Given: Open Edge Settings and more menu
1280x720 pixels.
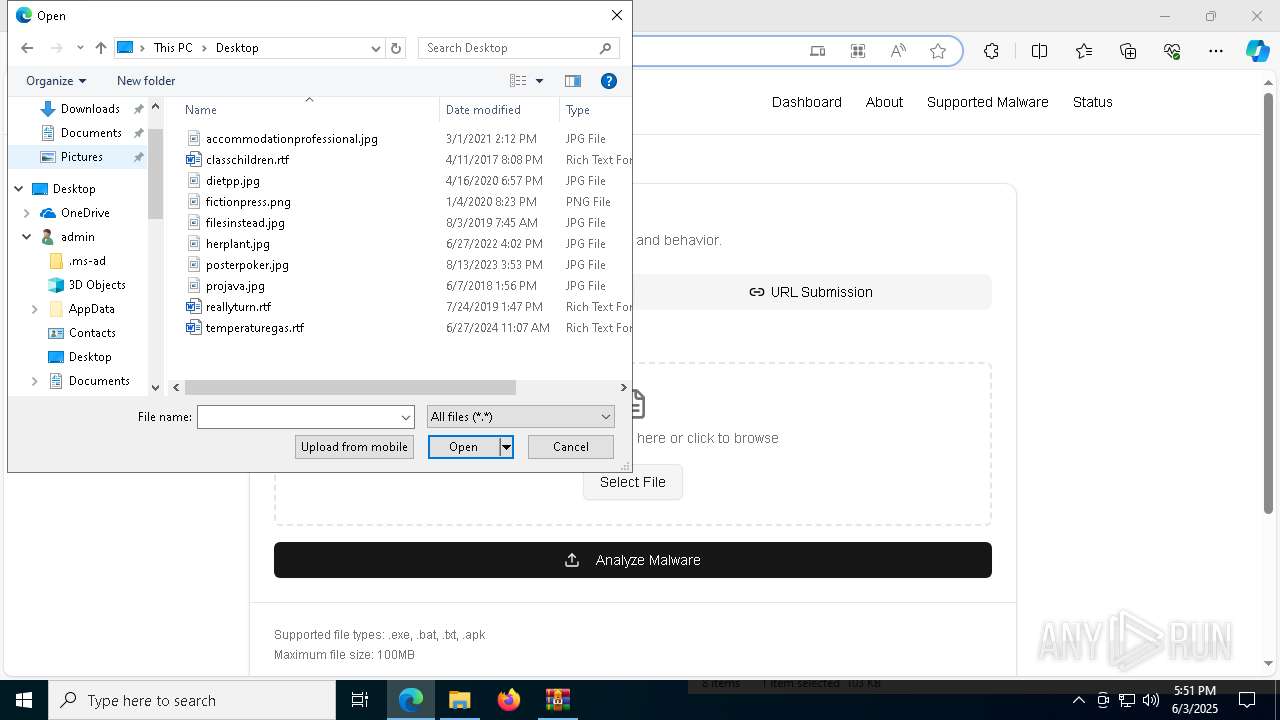Looking at the screenshot, I should click(x=1216, y=51).
